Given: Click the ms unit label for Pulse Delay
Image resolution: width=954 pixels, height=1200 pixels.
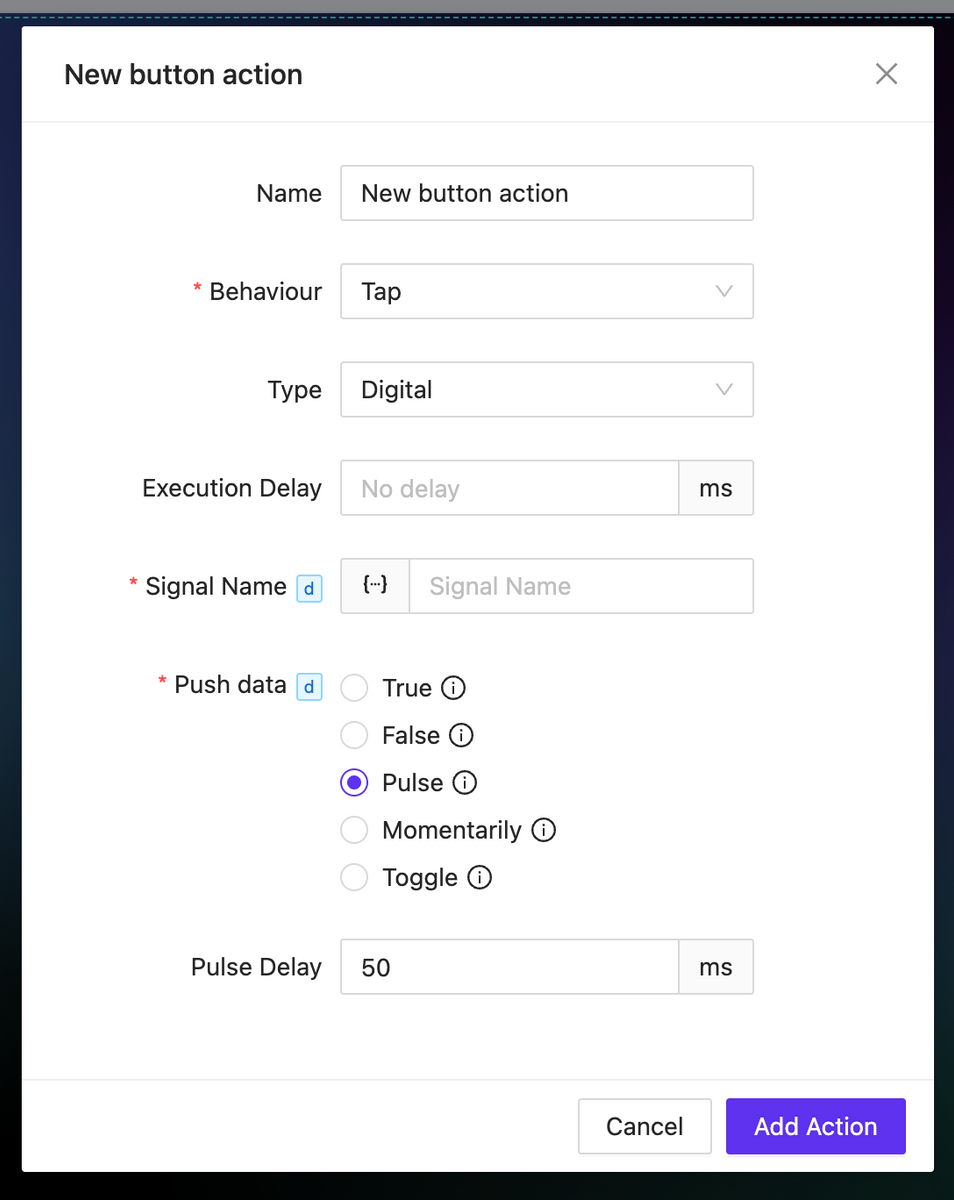Looking at the screenshot, I should [x=716, y=967].
